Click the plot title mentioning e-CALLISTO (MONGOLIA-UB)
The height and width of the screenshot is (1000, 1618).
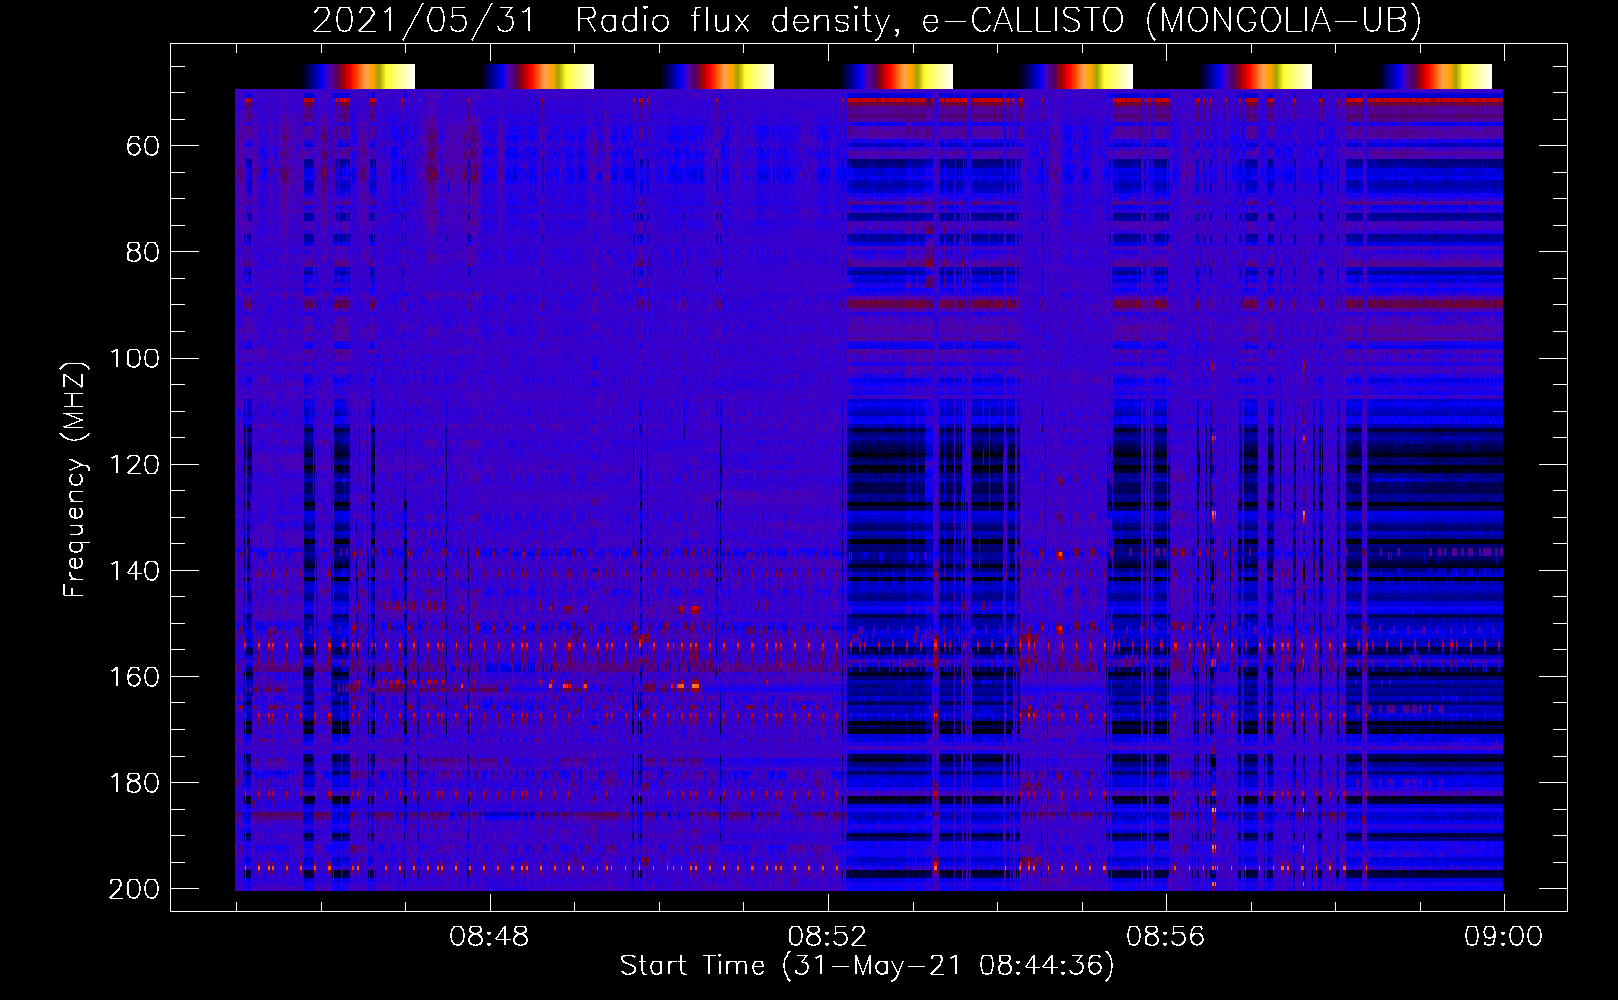click(867, 21)
